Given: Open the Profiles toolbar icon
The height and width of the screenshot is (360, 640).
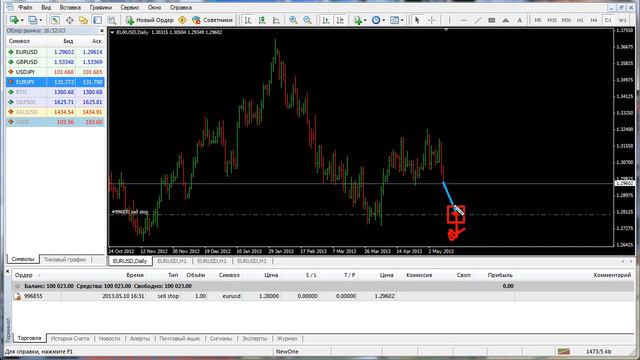Looking at the screenshot, I should [33, 20].
